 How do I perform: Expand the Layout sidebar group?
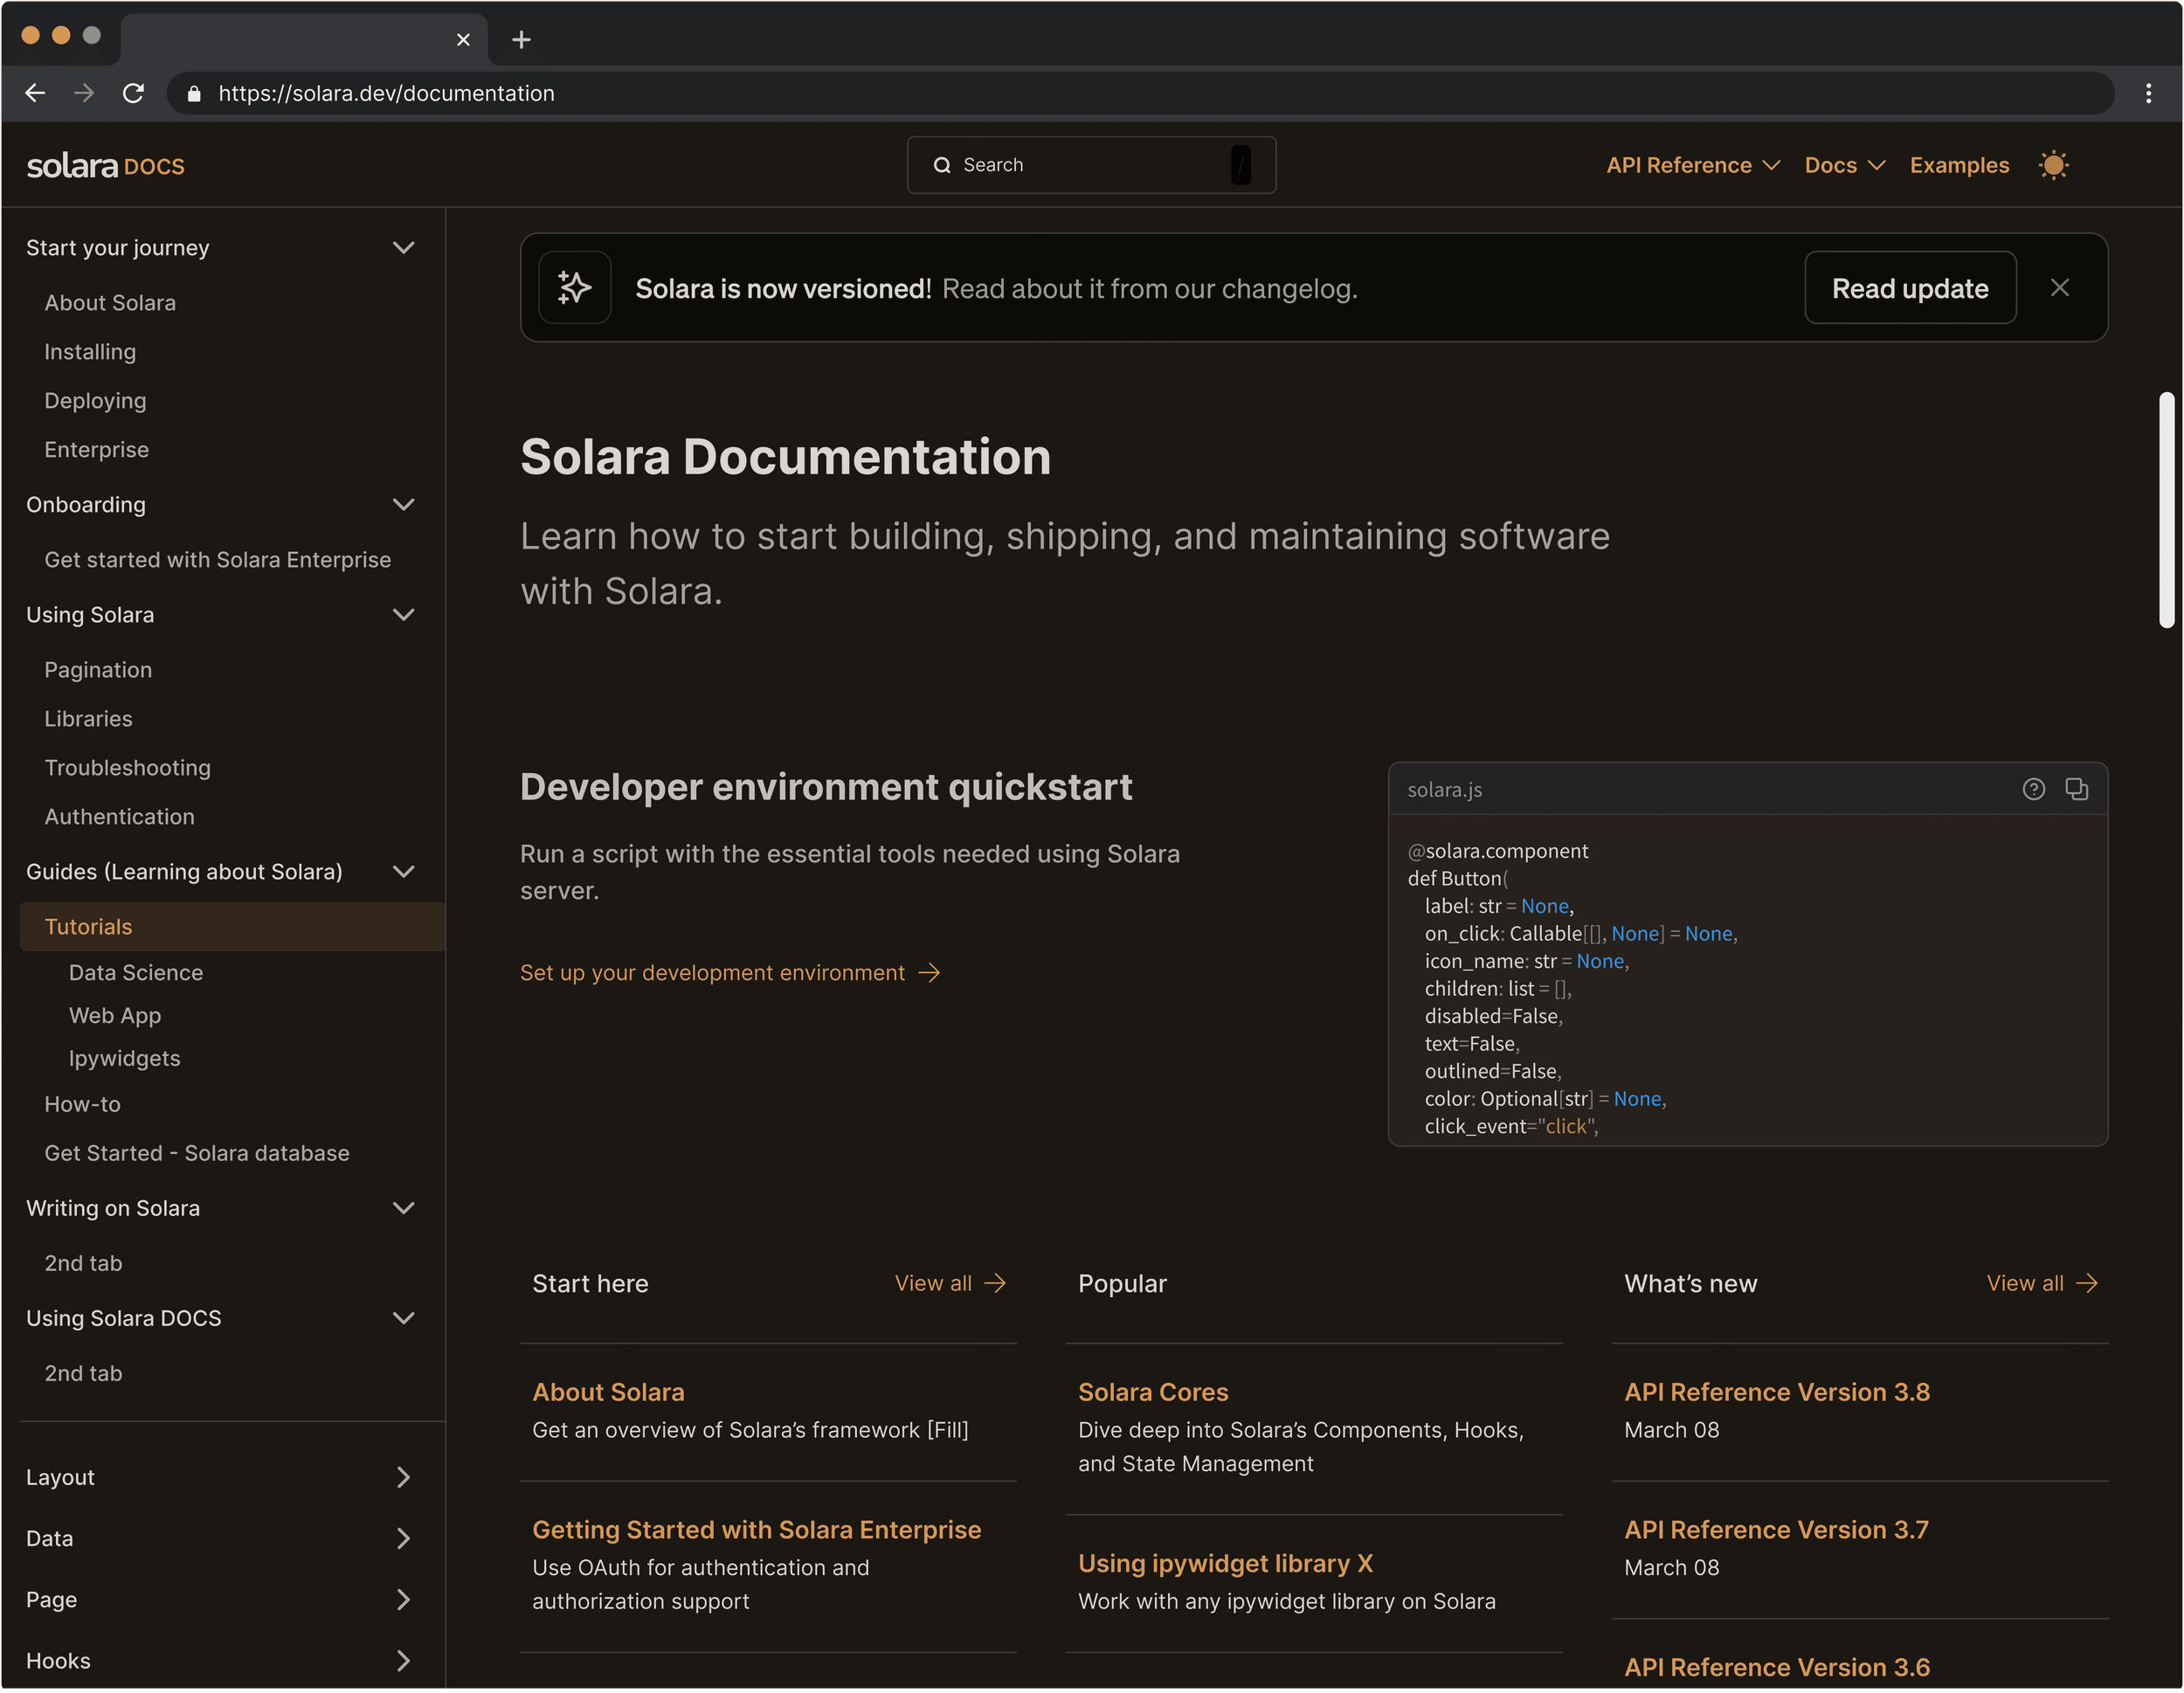pos(403,1477)
